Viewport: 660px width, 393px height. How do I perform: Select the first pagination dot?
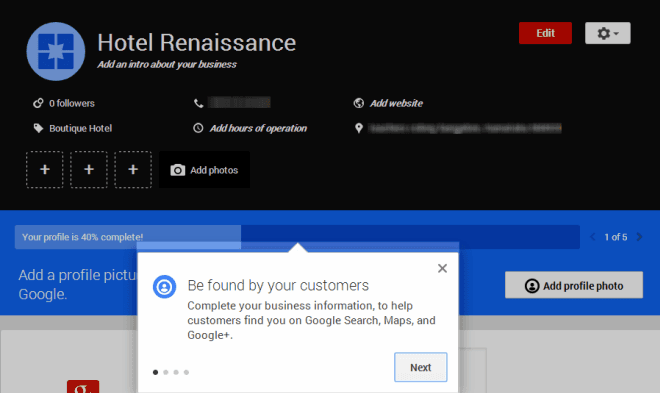[x=155, y=372]
